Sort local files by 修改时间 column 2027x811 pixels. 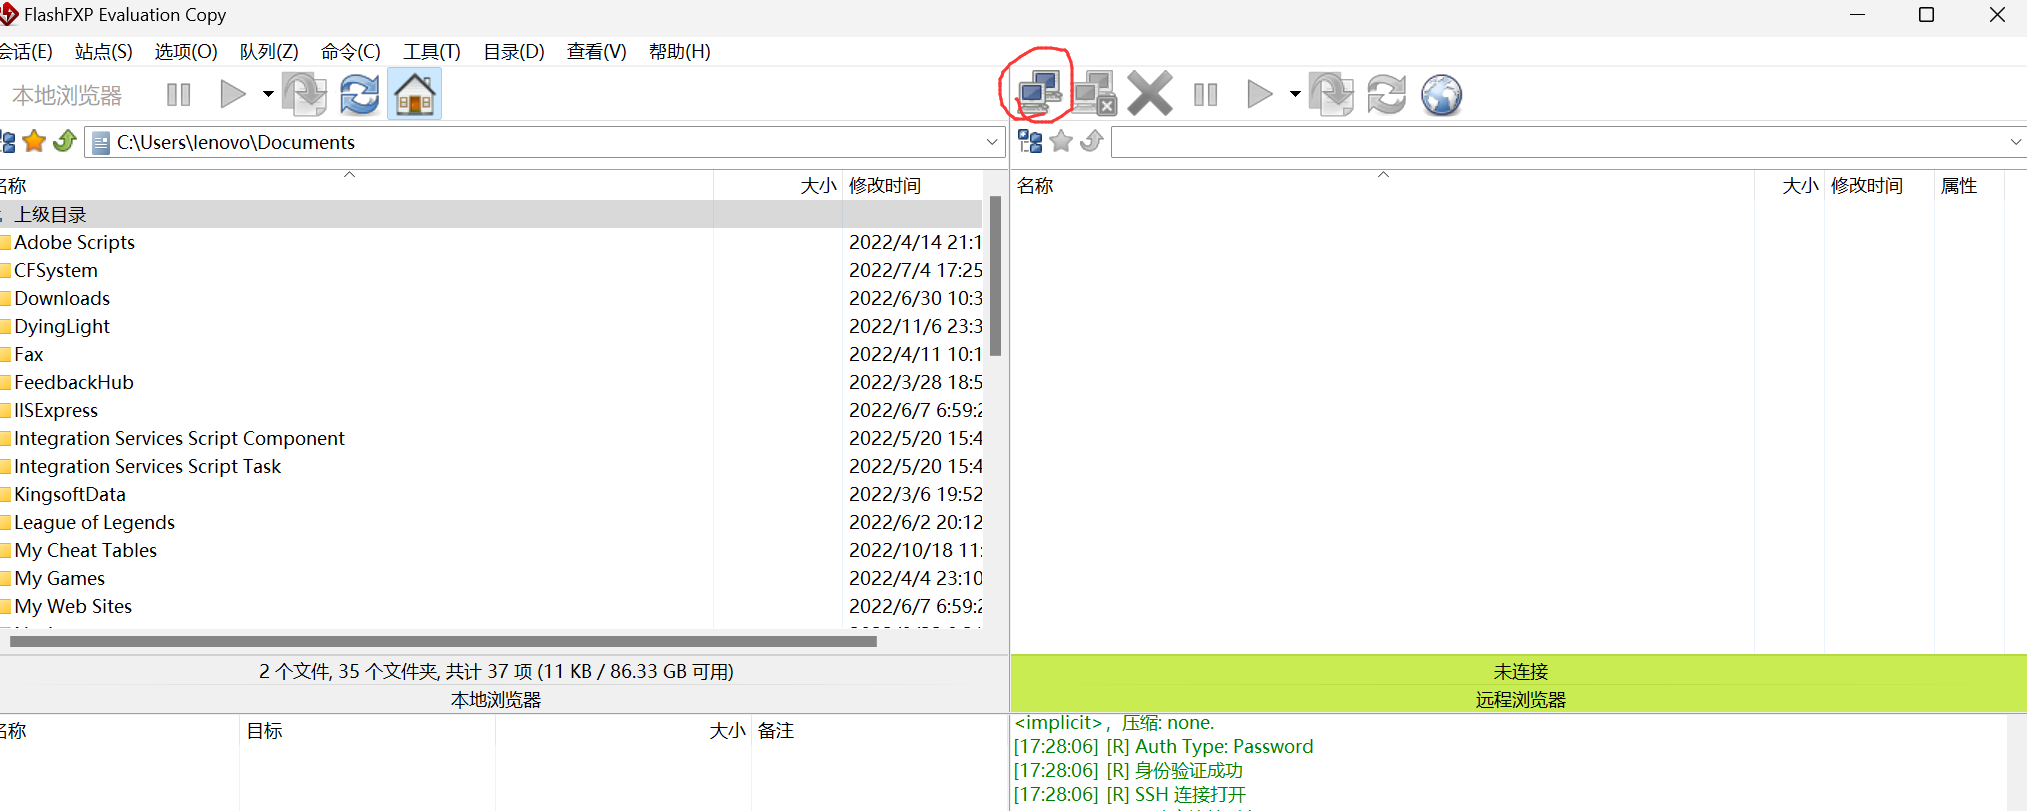(914, 186)
